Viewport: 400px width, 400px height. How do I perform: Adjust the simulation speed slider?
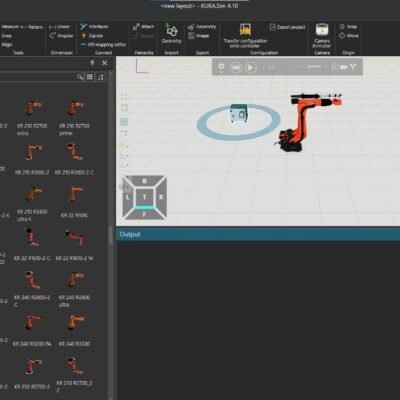(314, 67)
